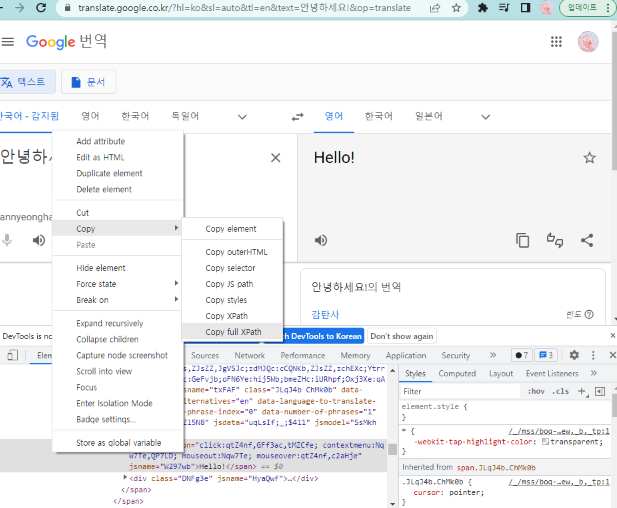Expand the div class DNFg3e node

[125, 478]
